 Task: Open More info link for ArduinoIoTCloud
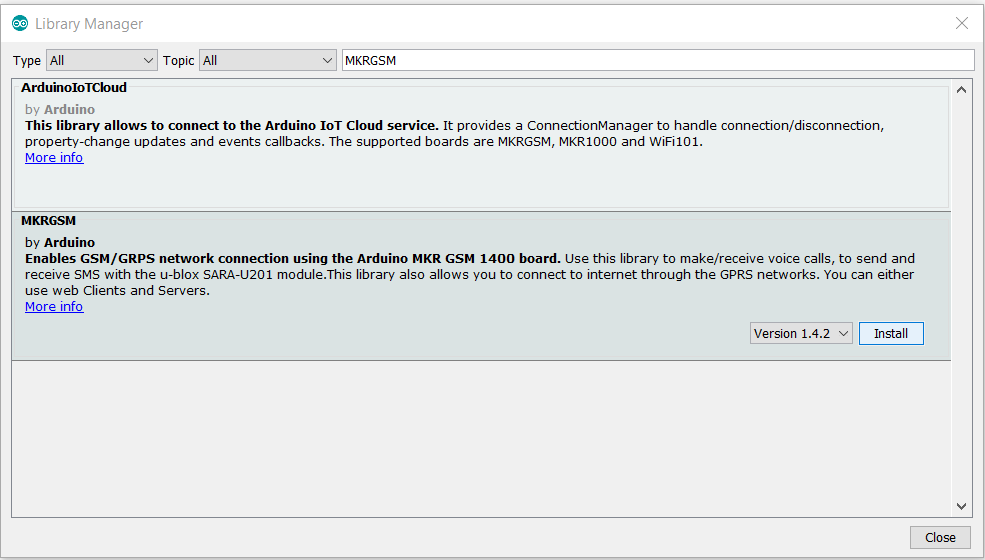[54, 158]
